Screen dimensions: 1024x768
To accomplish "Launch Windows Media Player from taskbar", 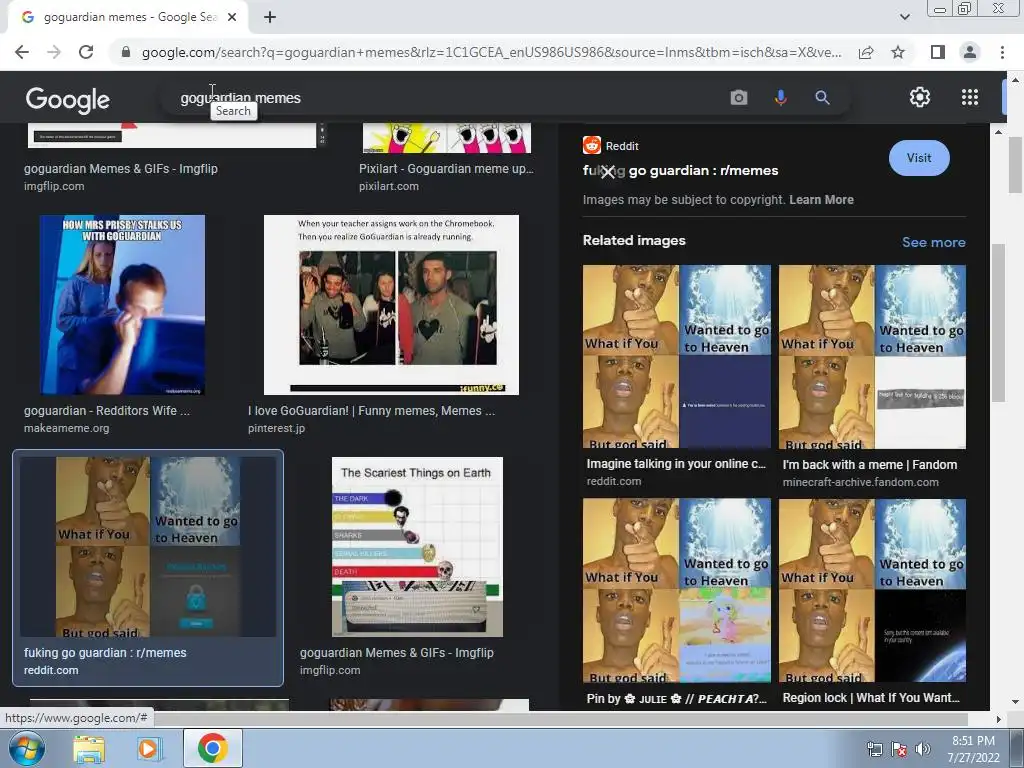I will (150, 749).
